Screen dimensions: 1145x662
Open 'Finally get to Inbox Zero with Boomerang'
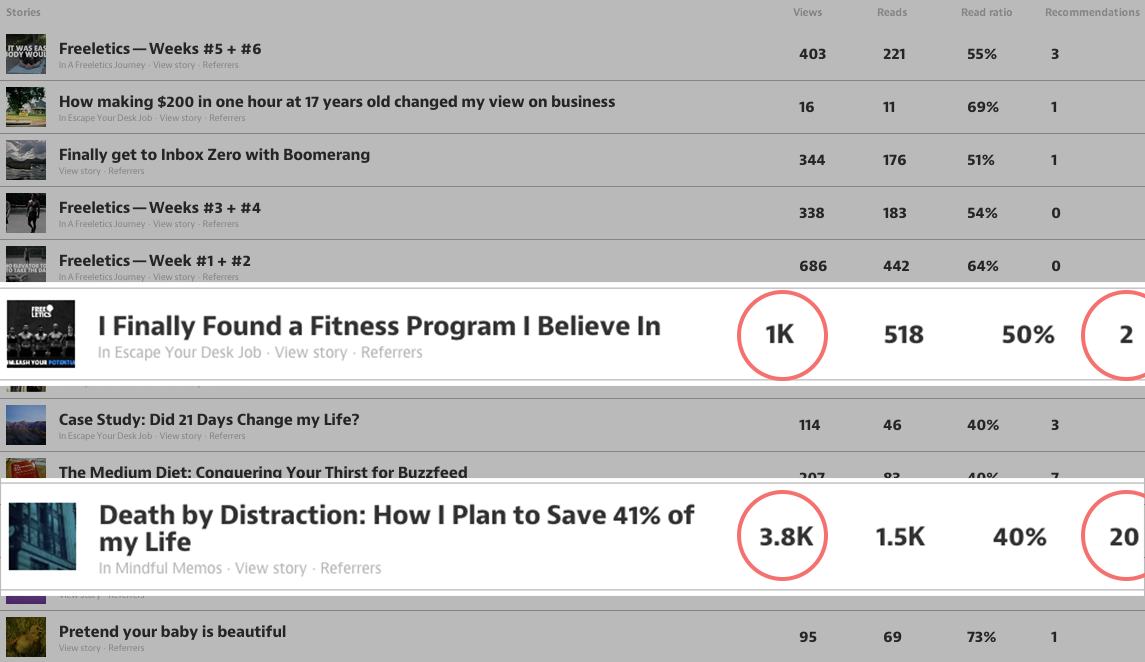pyautogui.click(x=215, y=155)
